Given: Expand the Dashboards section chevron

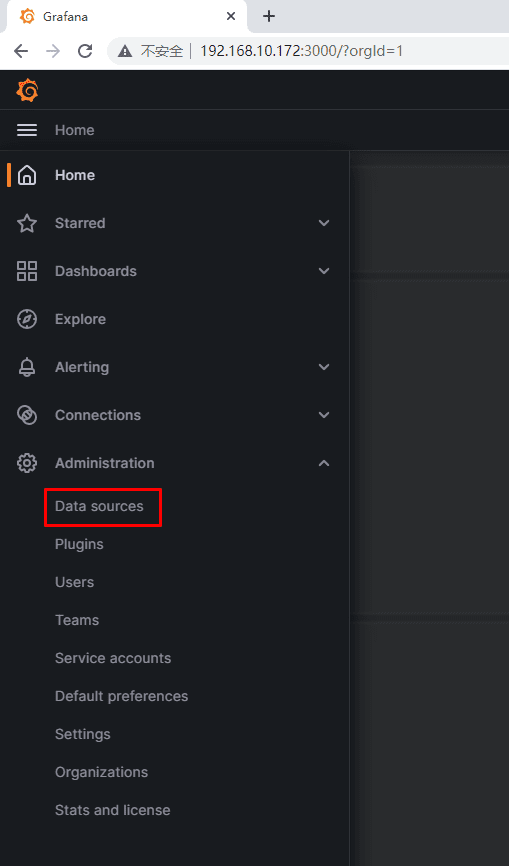Looking at the screenshot, I should [x=324, y=271].
